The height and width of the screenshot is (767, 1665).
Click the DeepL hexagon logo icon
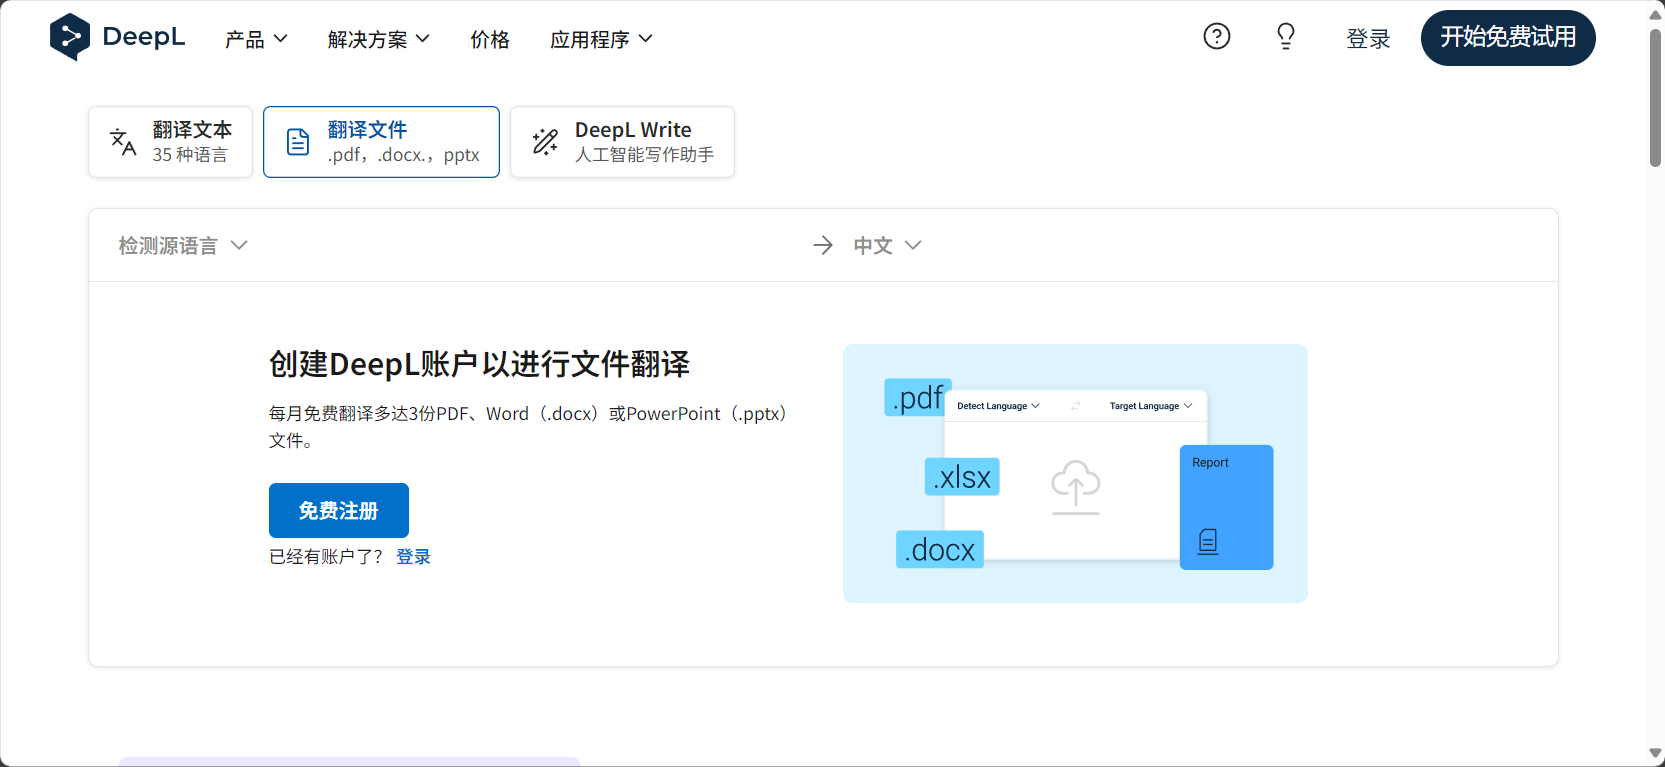[70, 37]
